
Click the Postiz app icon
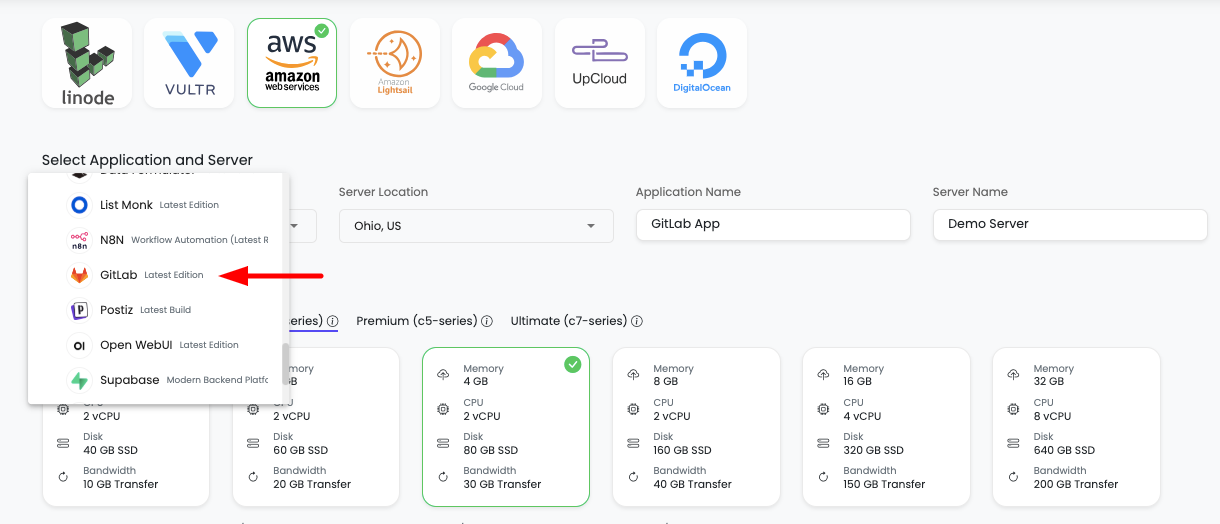pos(79,310)
